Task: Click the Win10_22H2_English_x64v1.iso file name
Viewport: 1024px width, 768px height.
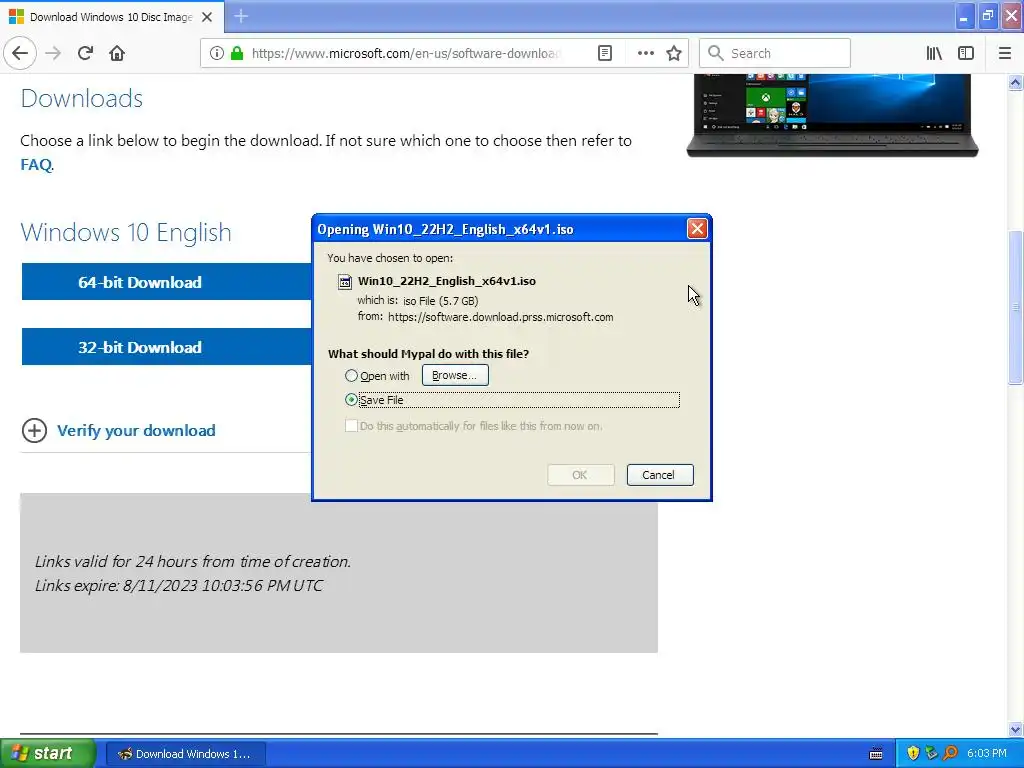Action: 447,281
